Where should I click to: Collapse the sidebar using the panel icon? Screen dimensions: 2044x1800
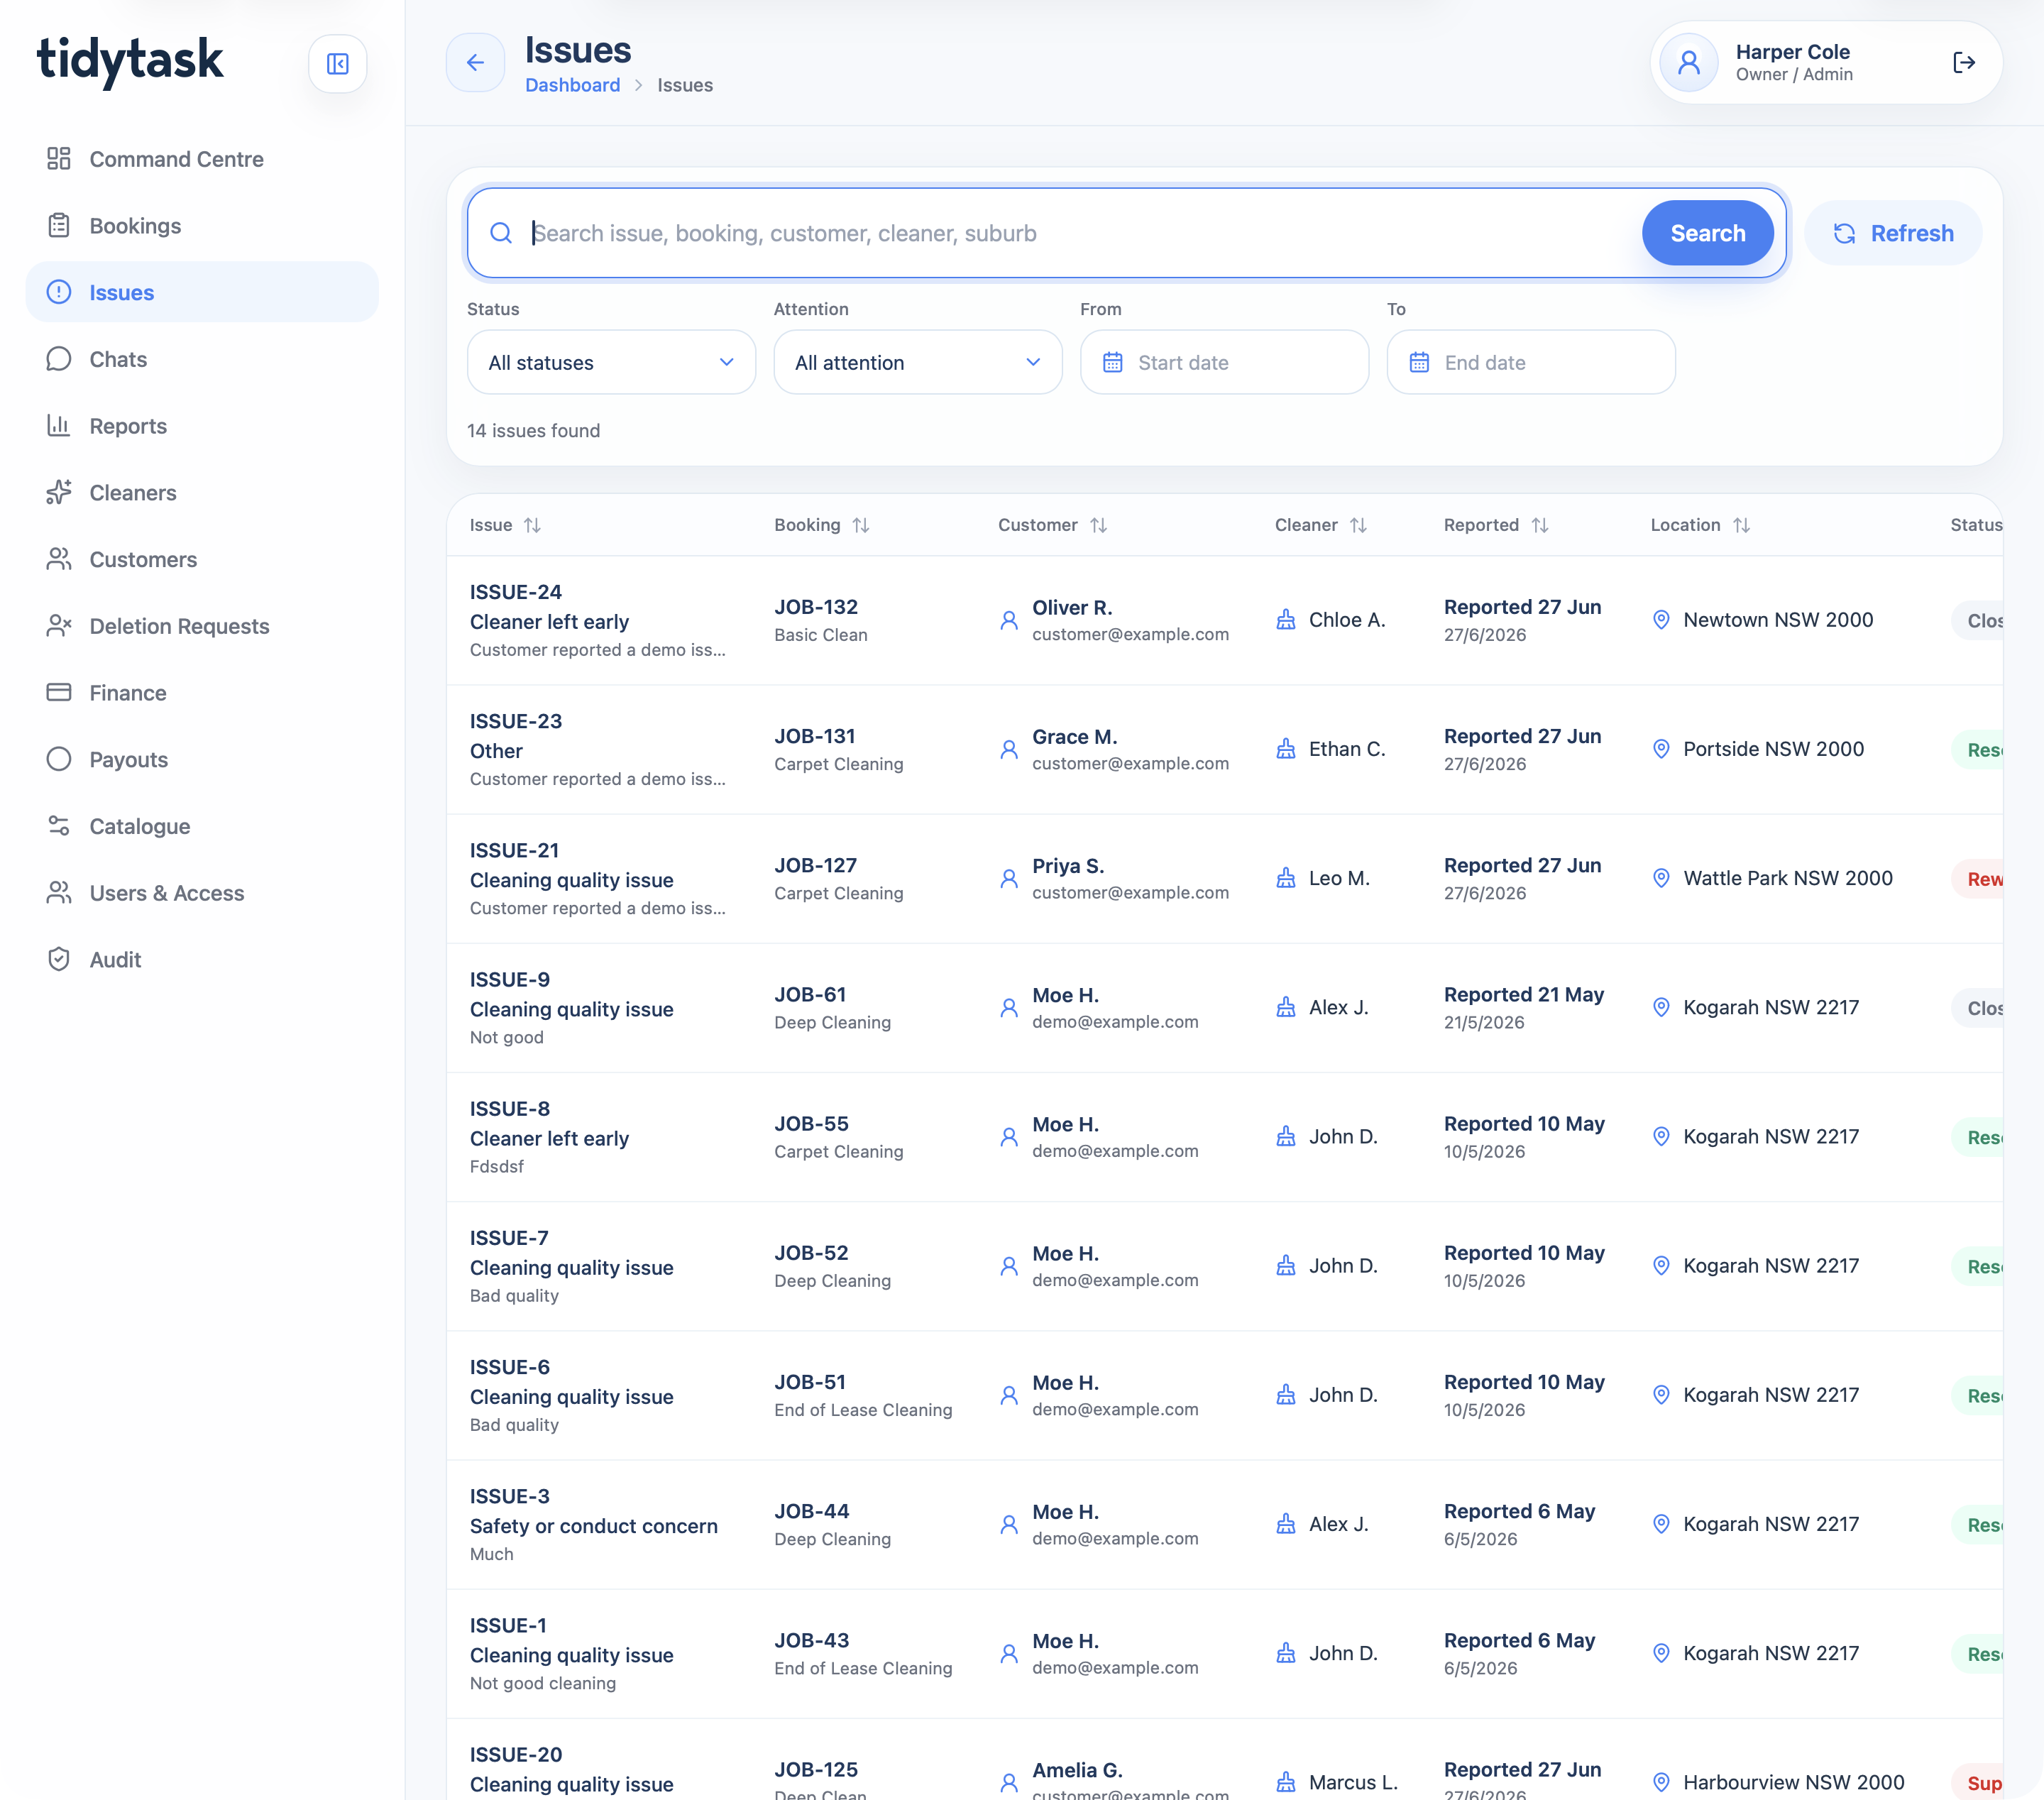pyautogui.click(x=337, y=64)
